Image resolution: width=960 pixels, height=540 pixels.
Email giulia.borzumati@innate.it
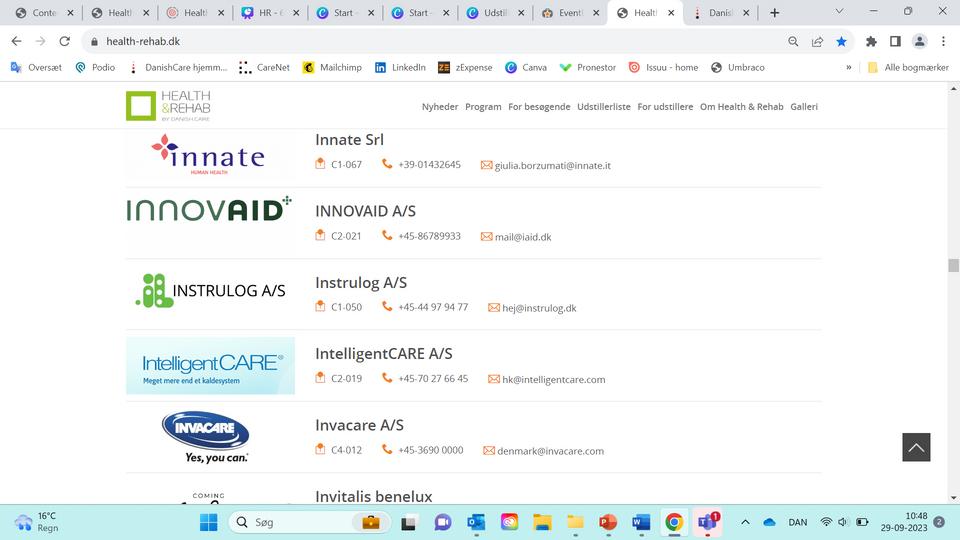(x=552, y=165)
